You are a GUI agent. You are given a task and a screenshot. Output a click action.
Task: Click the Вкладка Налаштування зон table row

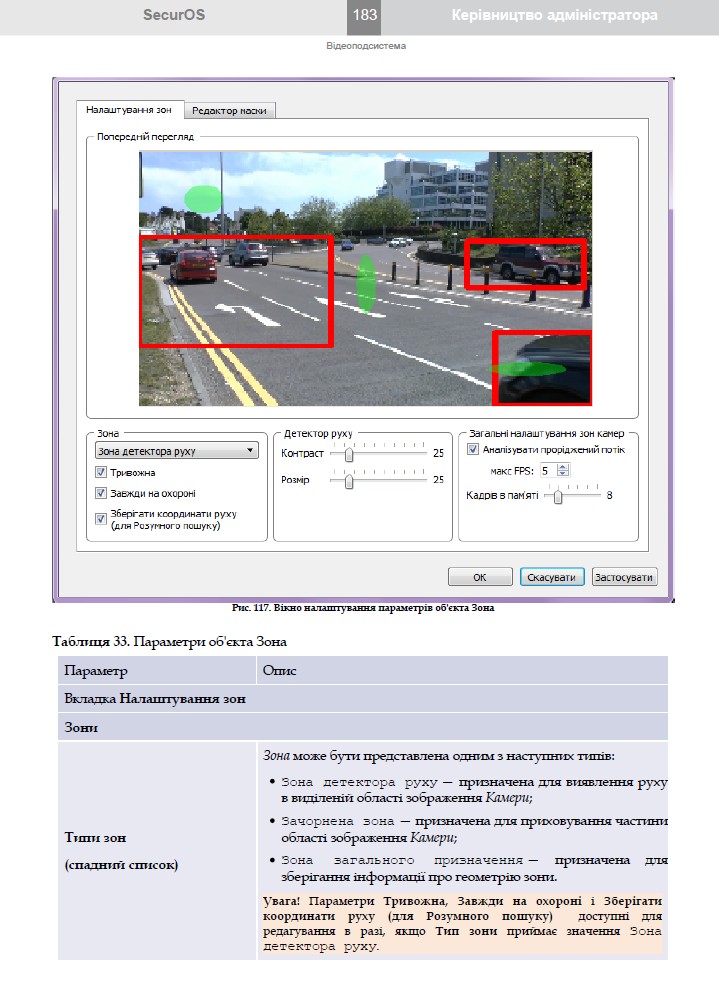pos(363,699)
